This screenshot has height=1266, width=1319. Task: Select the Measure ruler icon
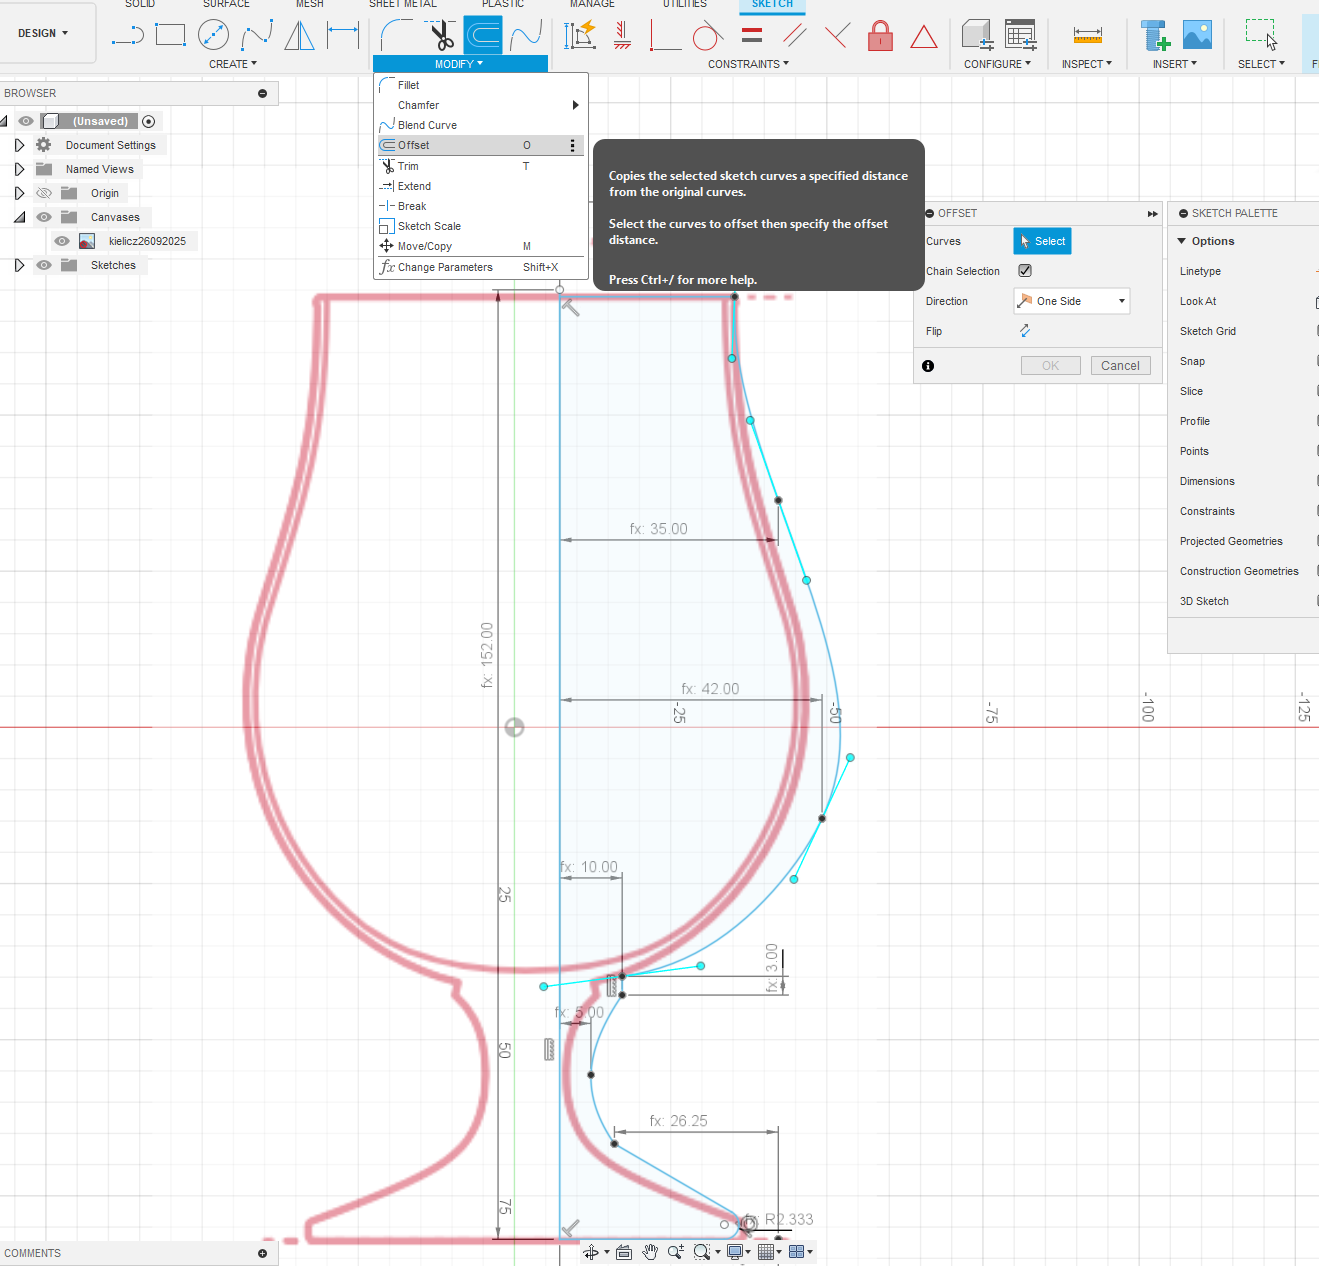click(1087, 35)
